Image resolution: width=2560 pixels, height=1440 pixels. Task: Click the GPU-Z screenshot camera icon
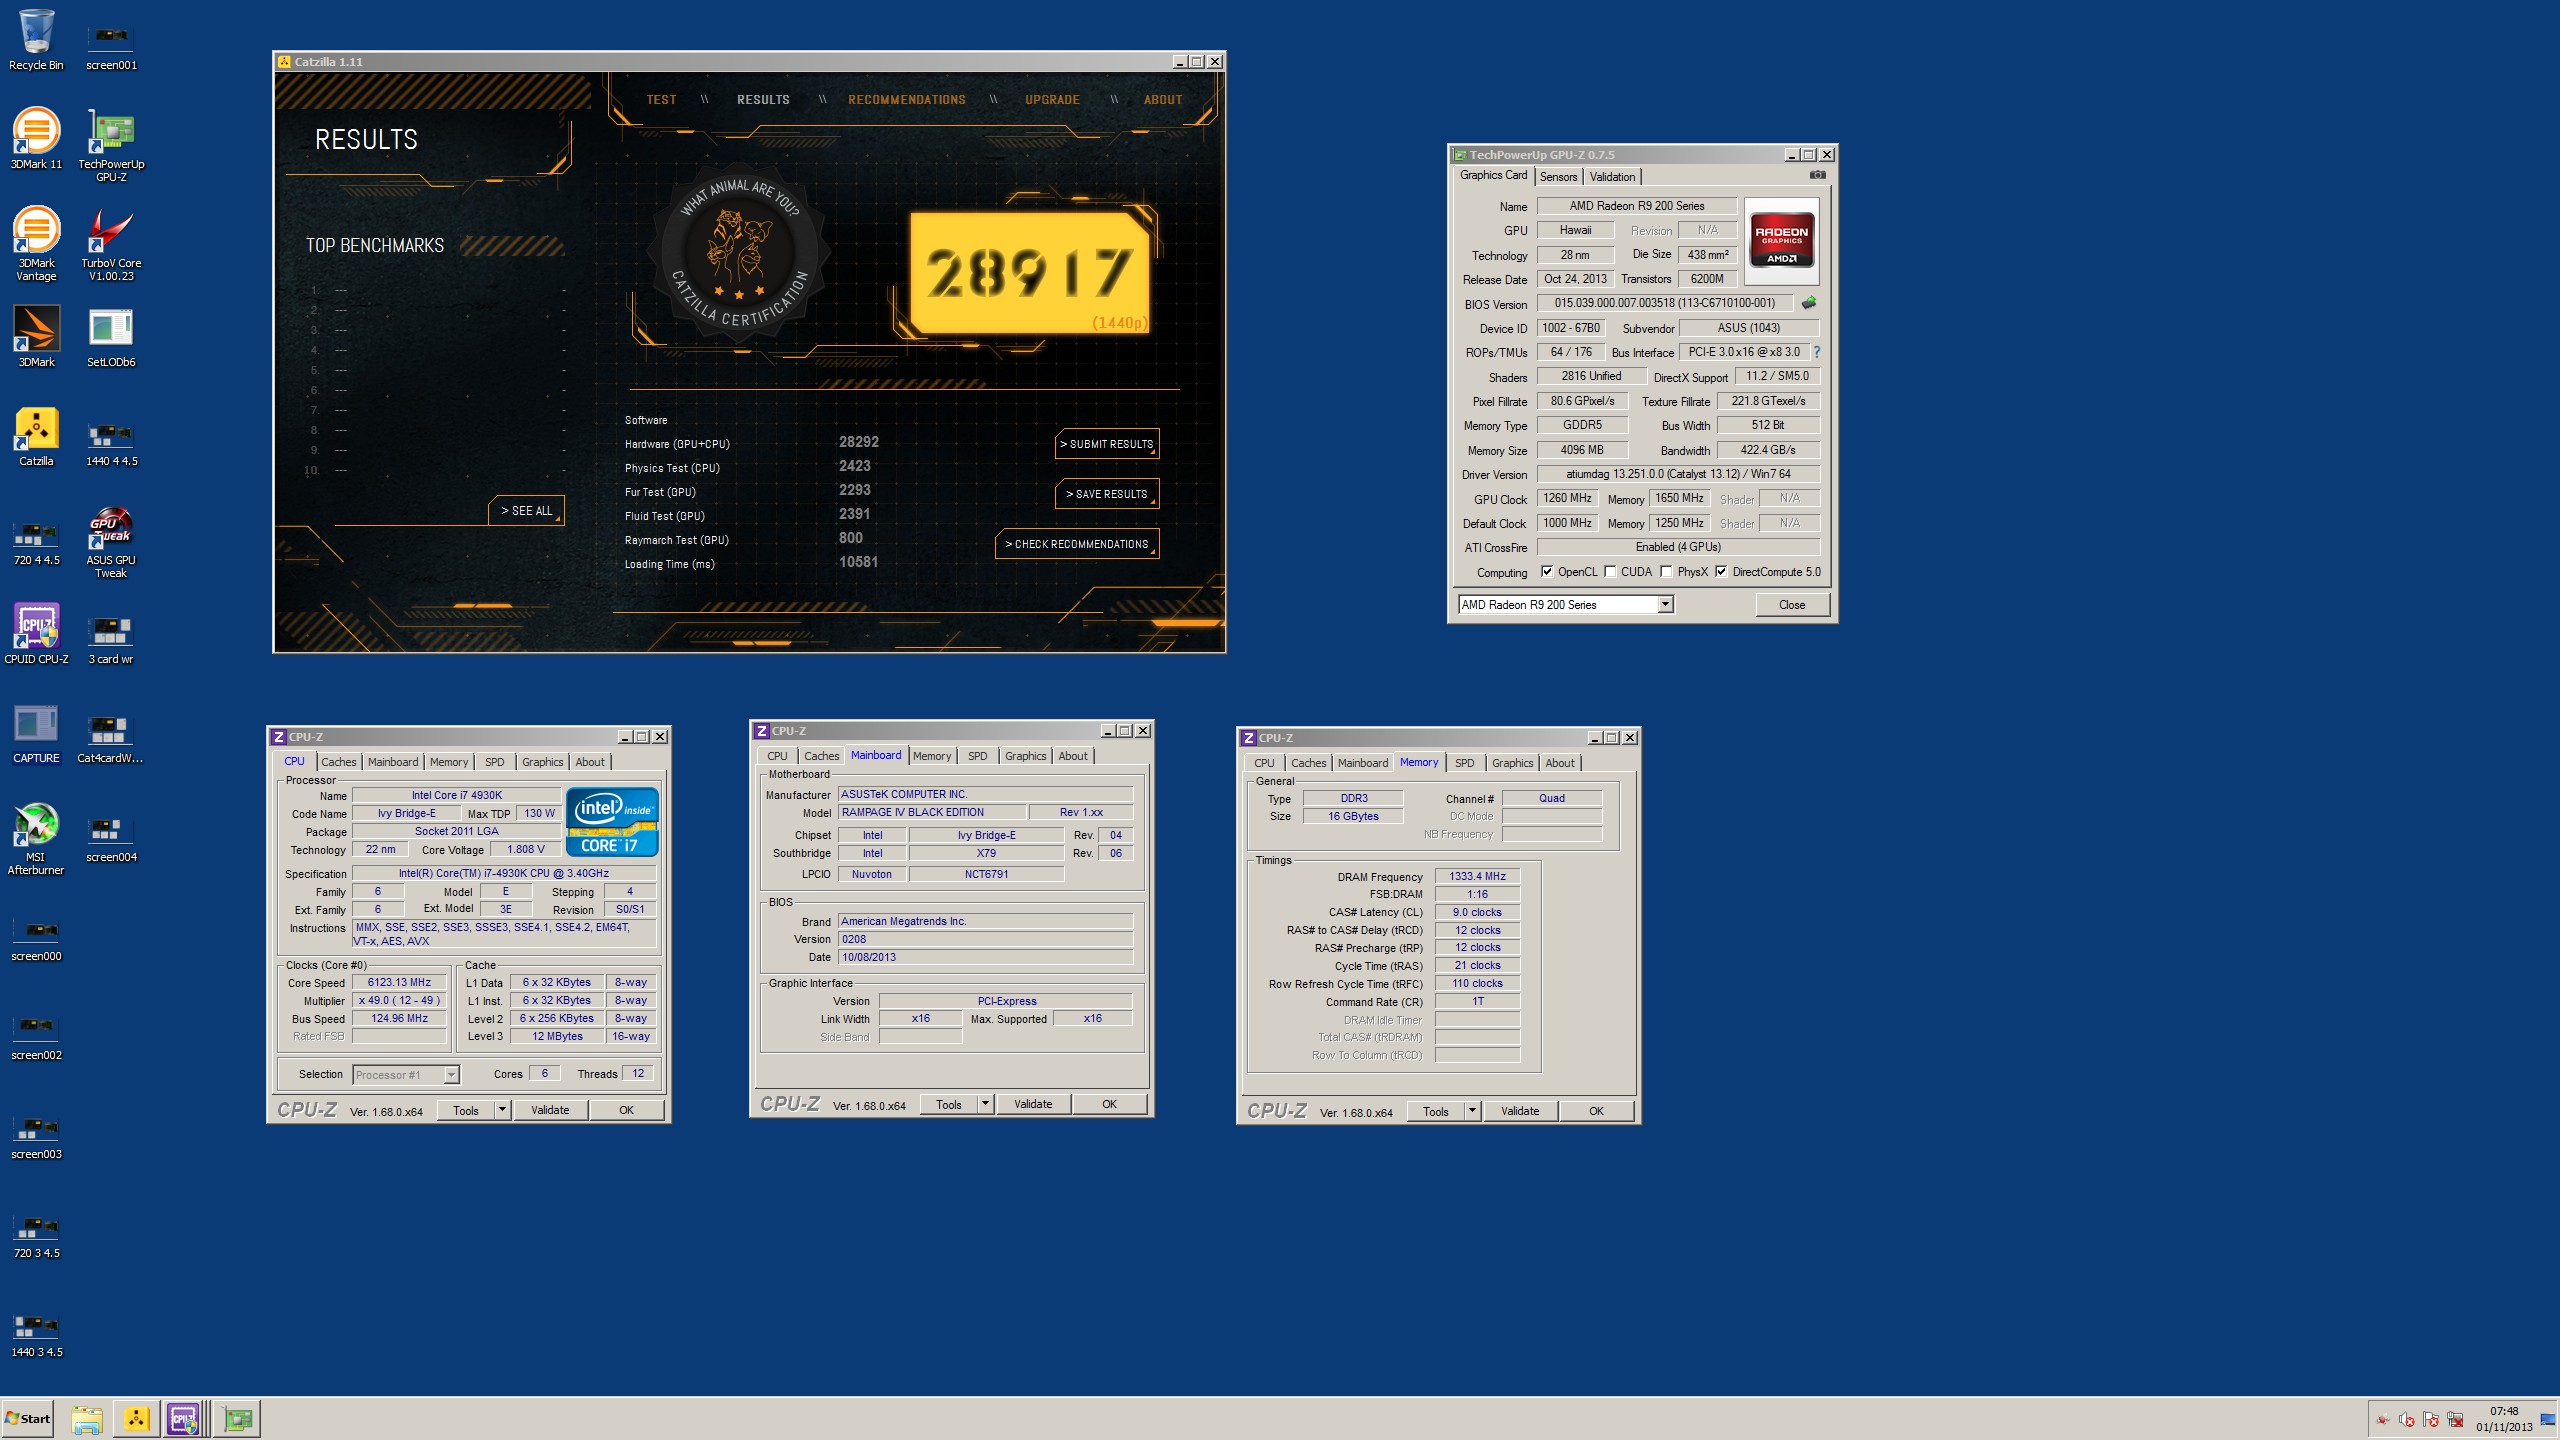tap(1817, 175)
